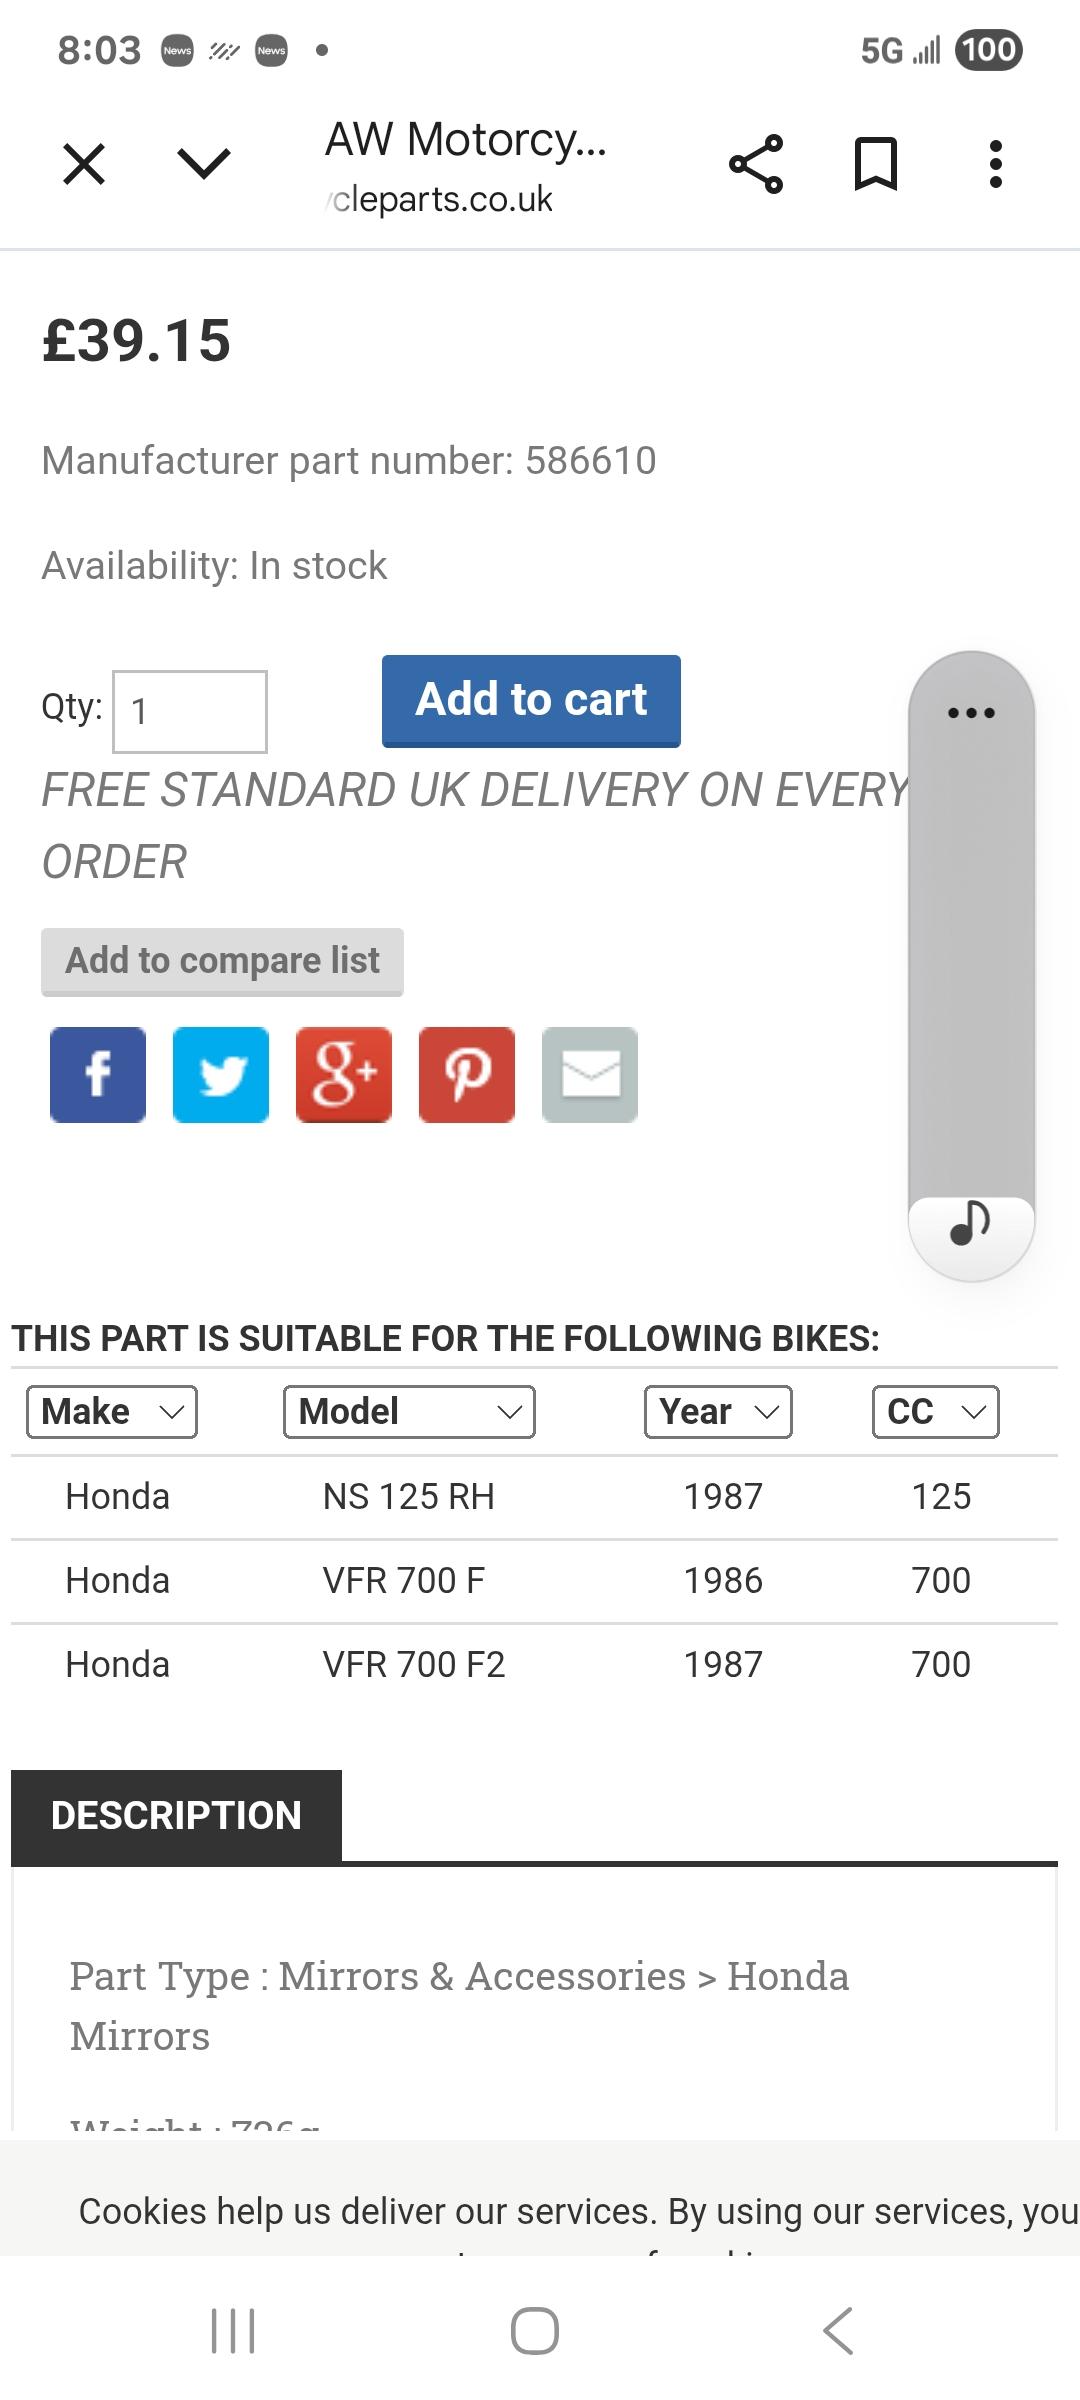Share via the Google Plus icon
Screen dimensions: 1080x2400
(344, 1075)
